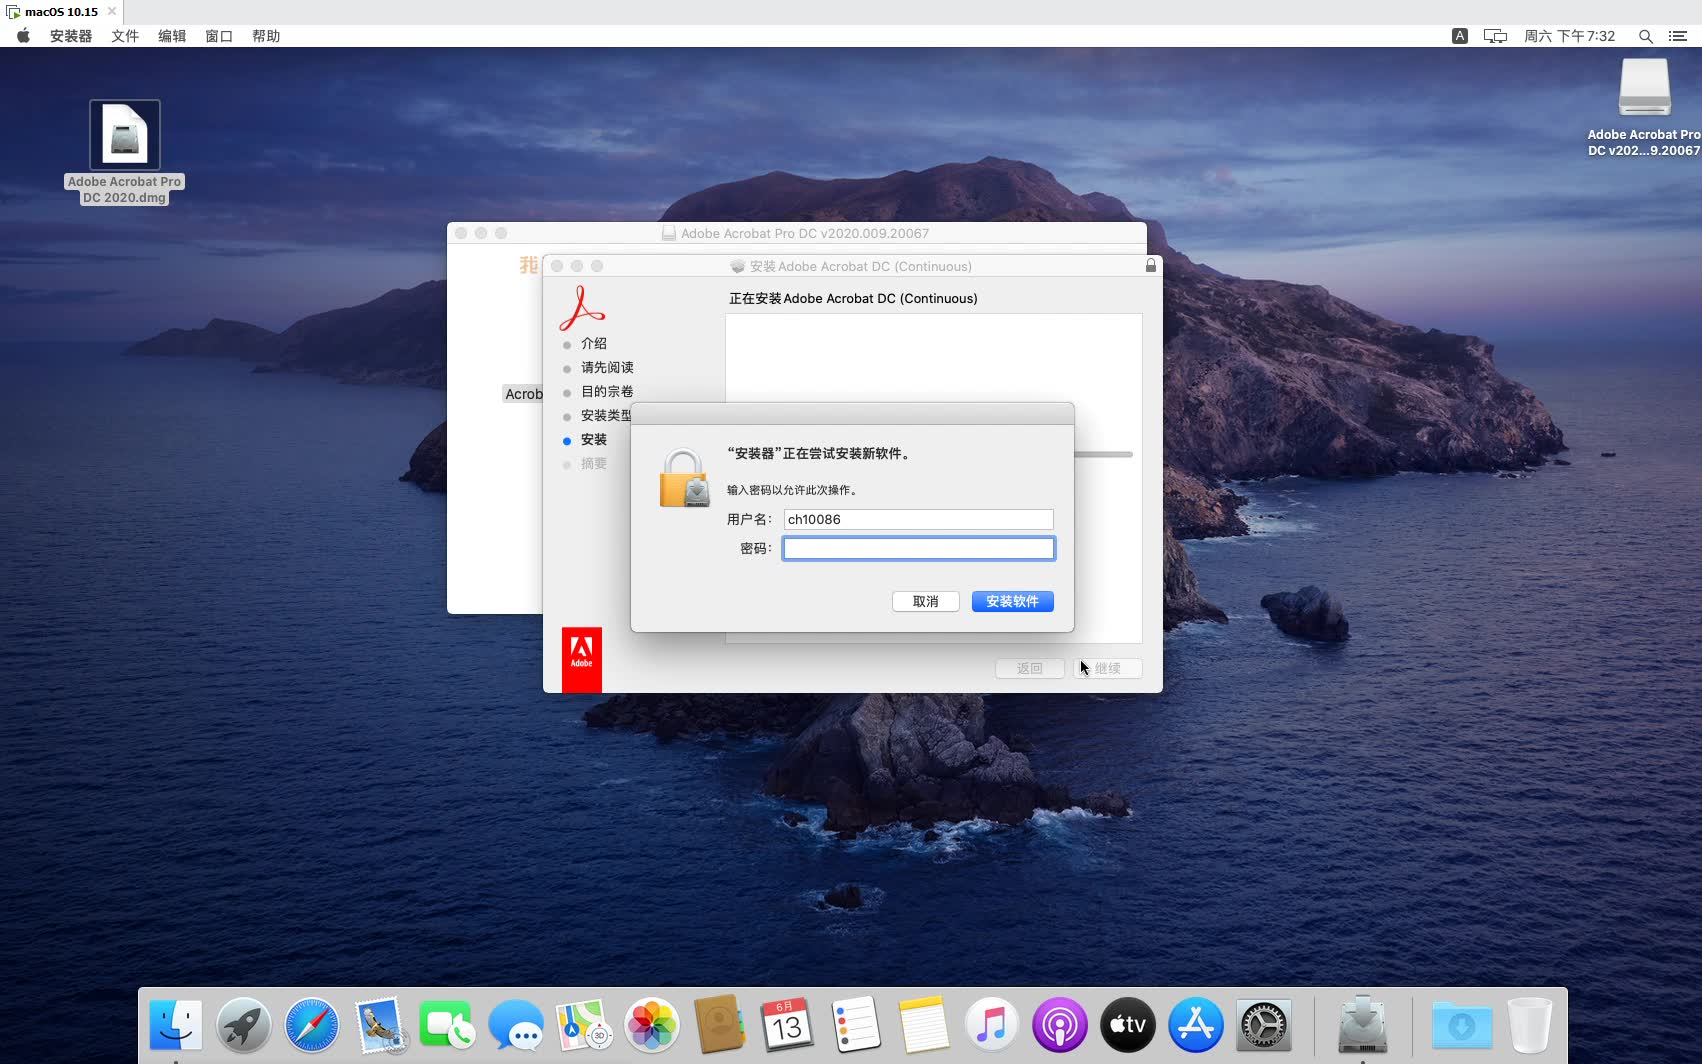This screenshot has width=1702, height=1064.
Task: Open the 帮助 menu
Action: [266, 36]
